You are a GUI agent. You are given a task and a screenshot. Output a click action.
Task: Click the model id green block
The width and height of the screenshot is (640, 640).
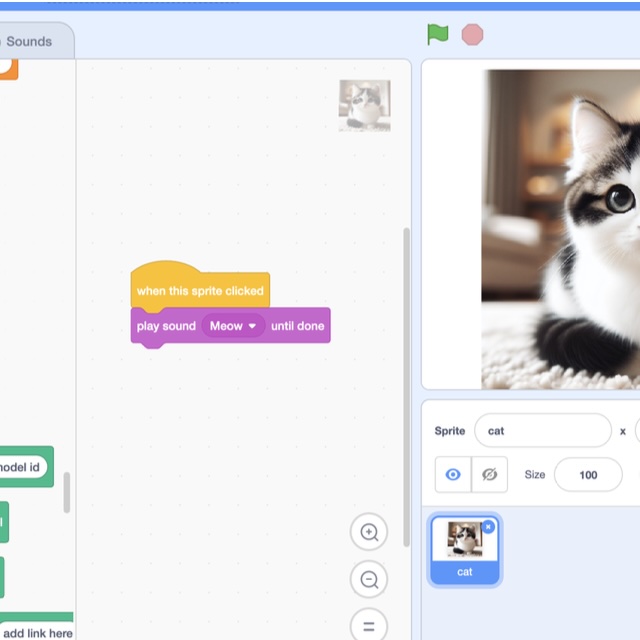24,467
